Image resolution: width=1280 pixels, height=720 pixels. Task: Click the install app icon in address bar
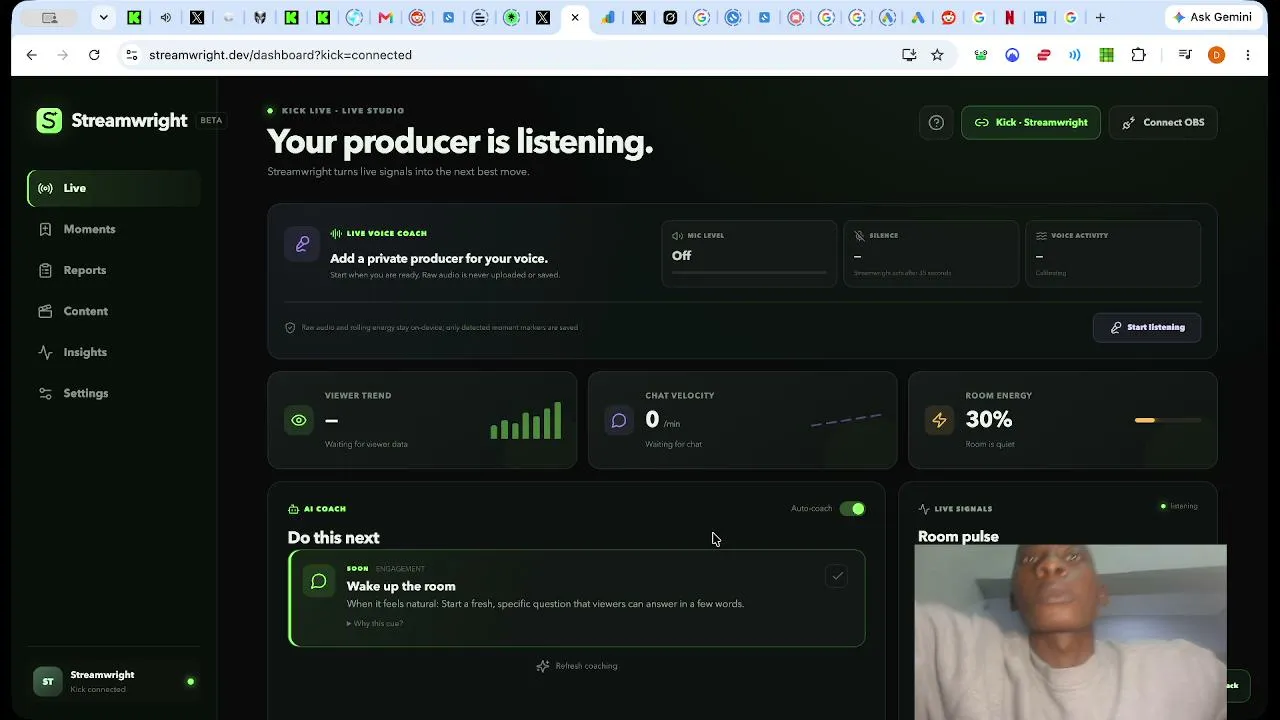coord(909,55)
